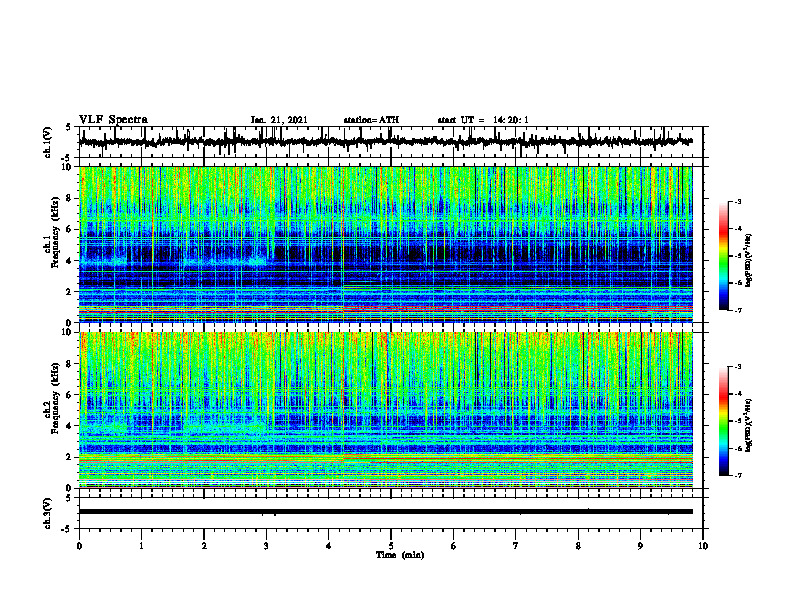The height and width of the screenshot is (612, 792).
Task: Click the "Time (min)" axis label
Action: [x=400, y=555]
